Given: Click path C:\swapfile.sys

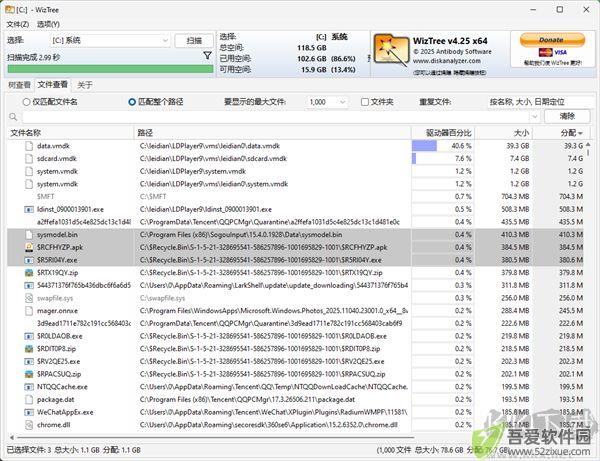Looking at the screenshot, I should tap(162, 298).
